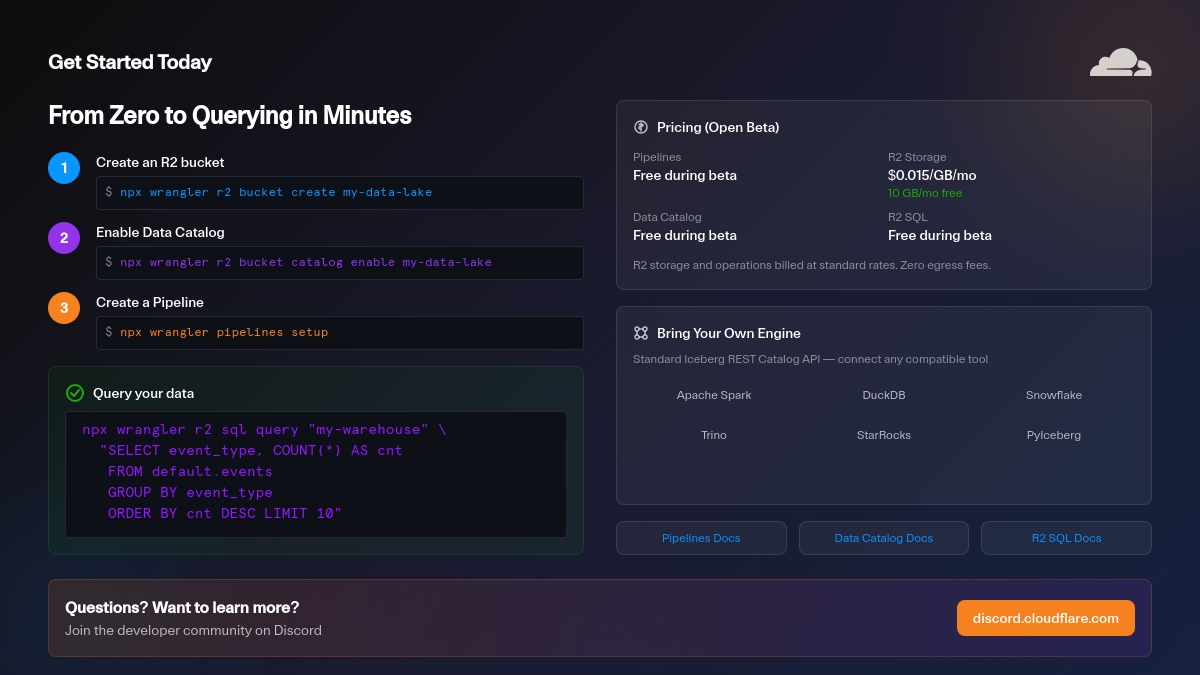The height and width of the screenshot is (675, 1200).
Task: Open the Pipelines Docs link
Action: 701,538
